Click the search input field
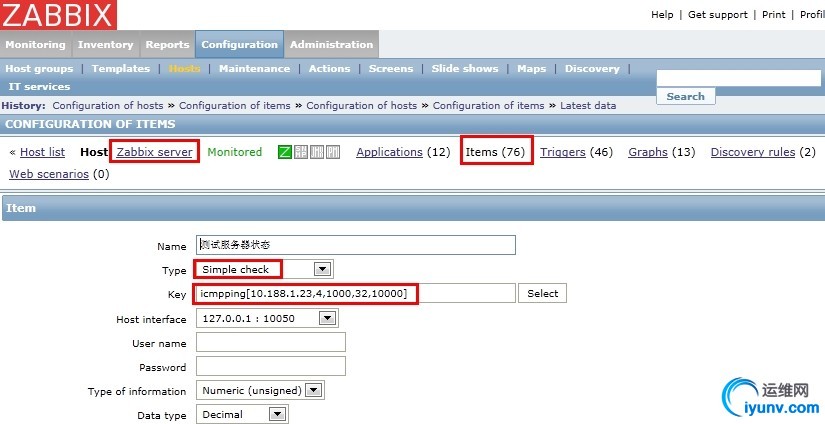Screen dimensions: 825x424 [739, 78]
